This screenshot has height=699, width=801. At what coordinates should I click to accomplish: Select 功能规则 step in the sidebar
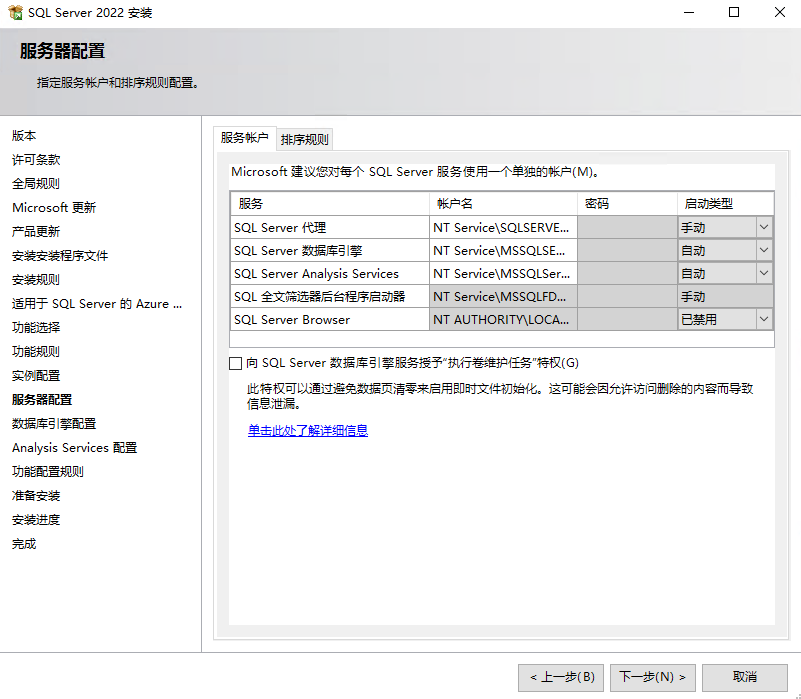point(36,352)
